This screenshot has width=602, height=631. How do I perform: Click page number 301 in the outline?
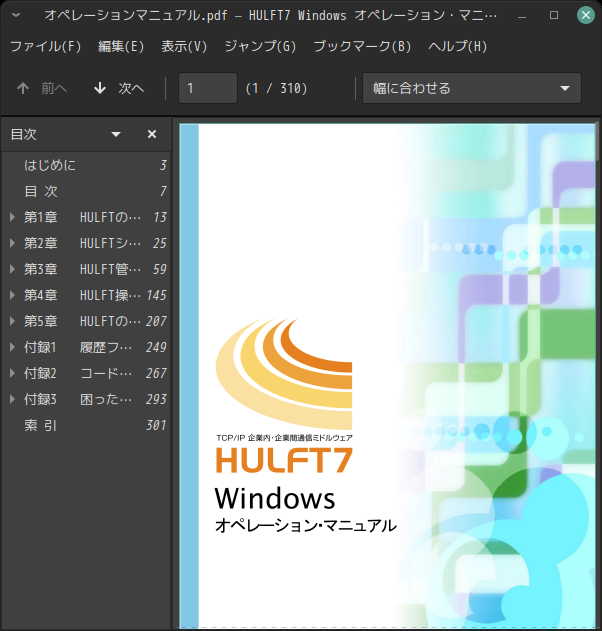pyautogui.click(x=156, y=425)
